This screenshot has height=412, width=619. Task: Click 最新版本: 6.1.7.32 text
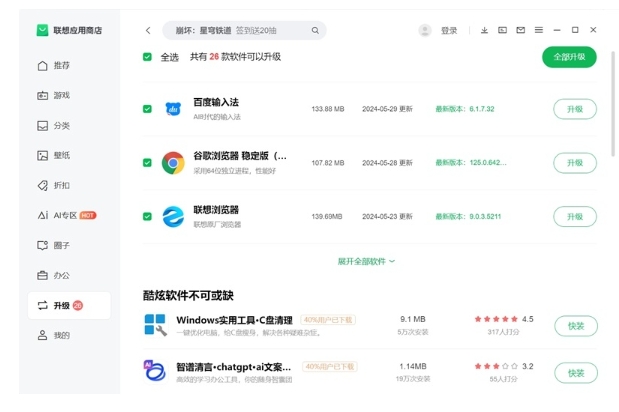click(465, 109)
